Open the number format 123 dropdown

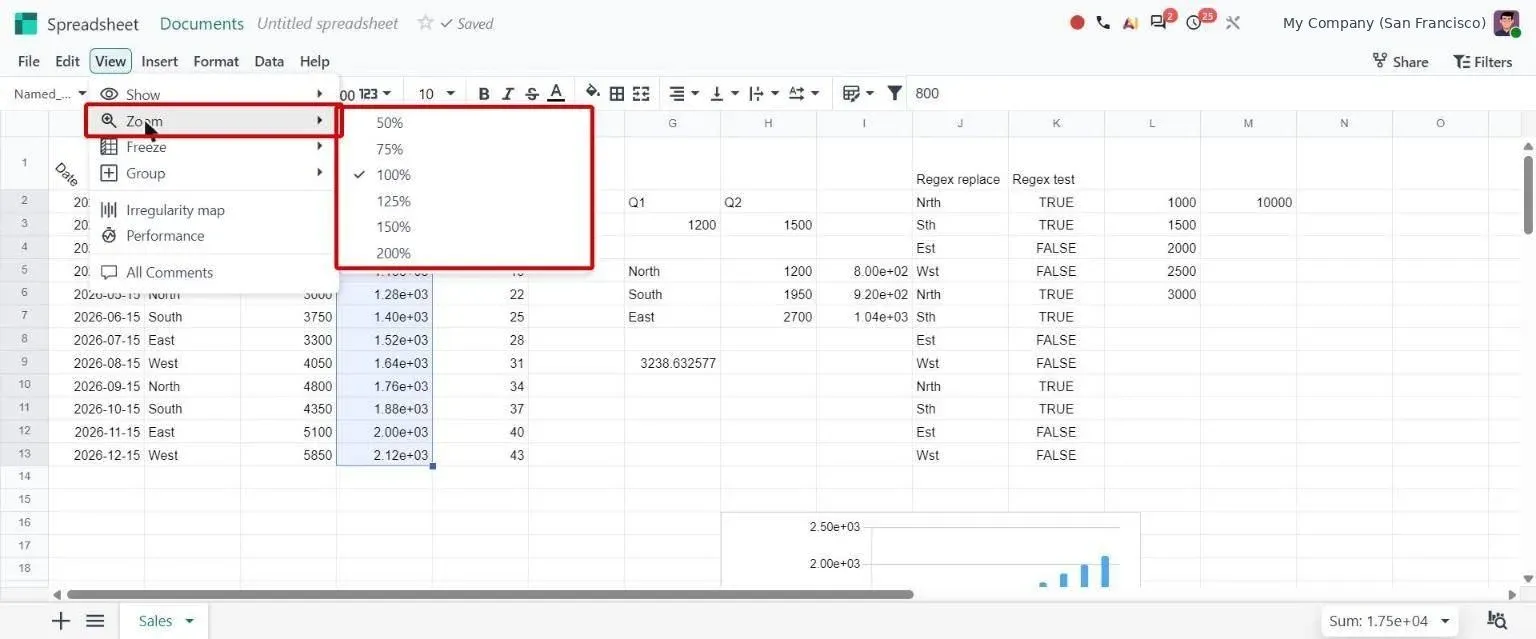coord(375,94)
